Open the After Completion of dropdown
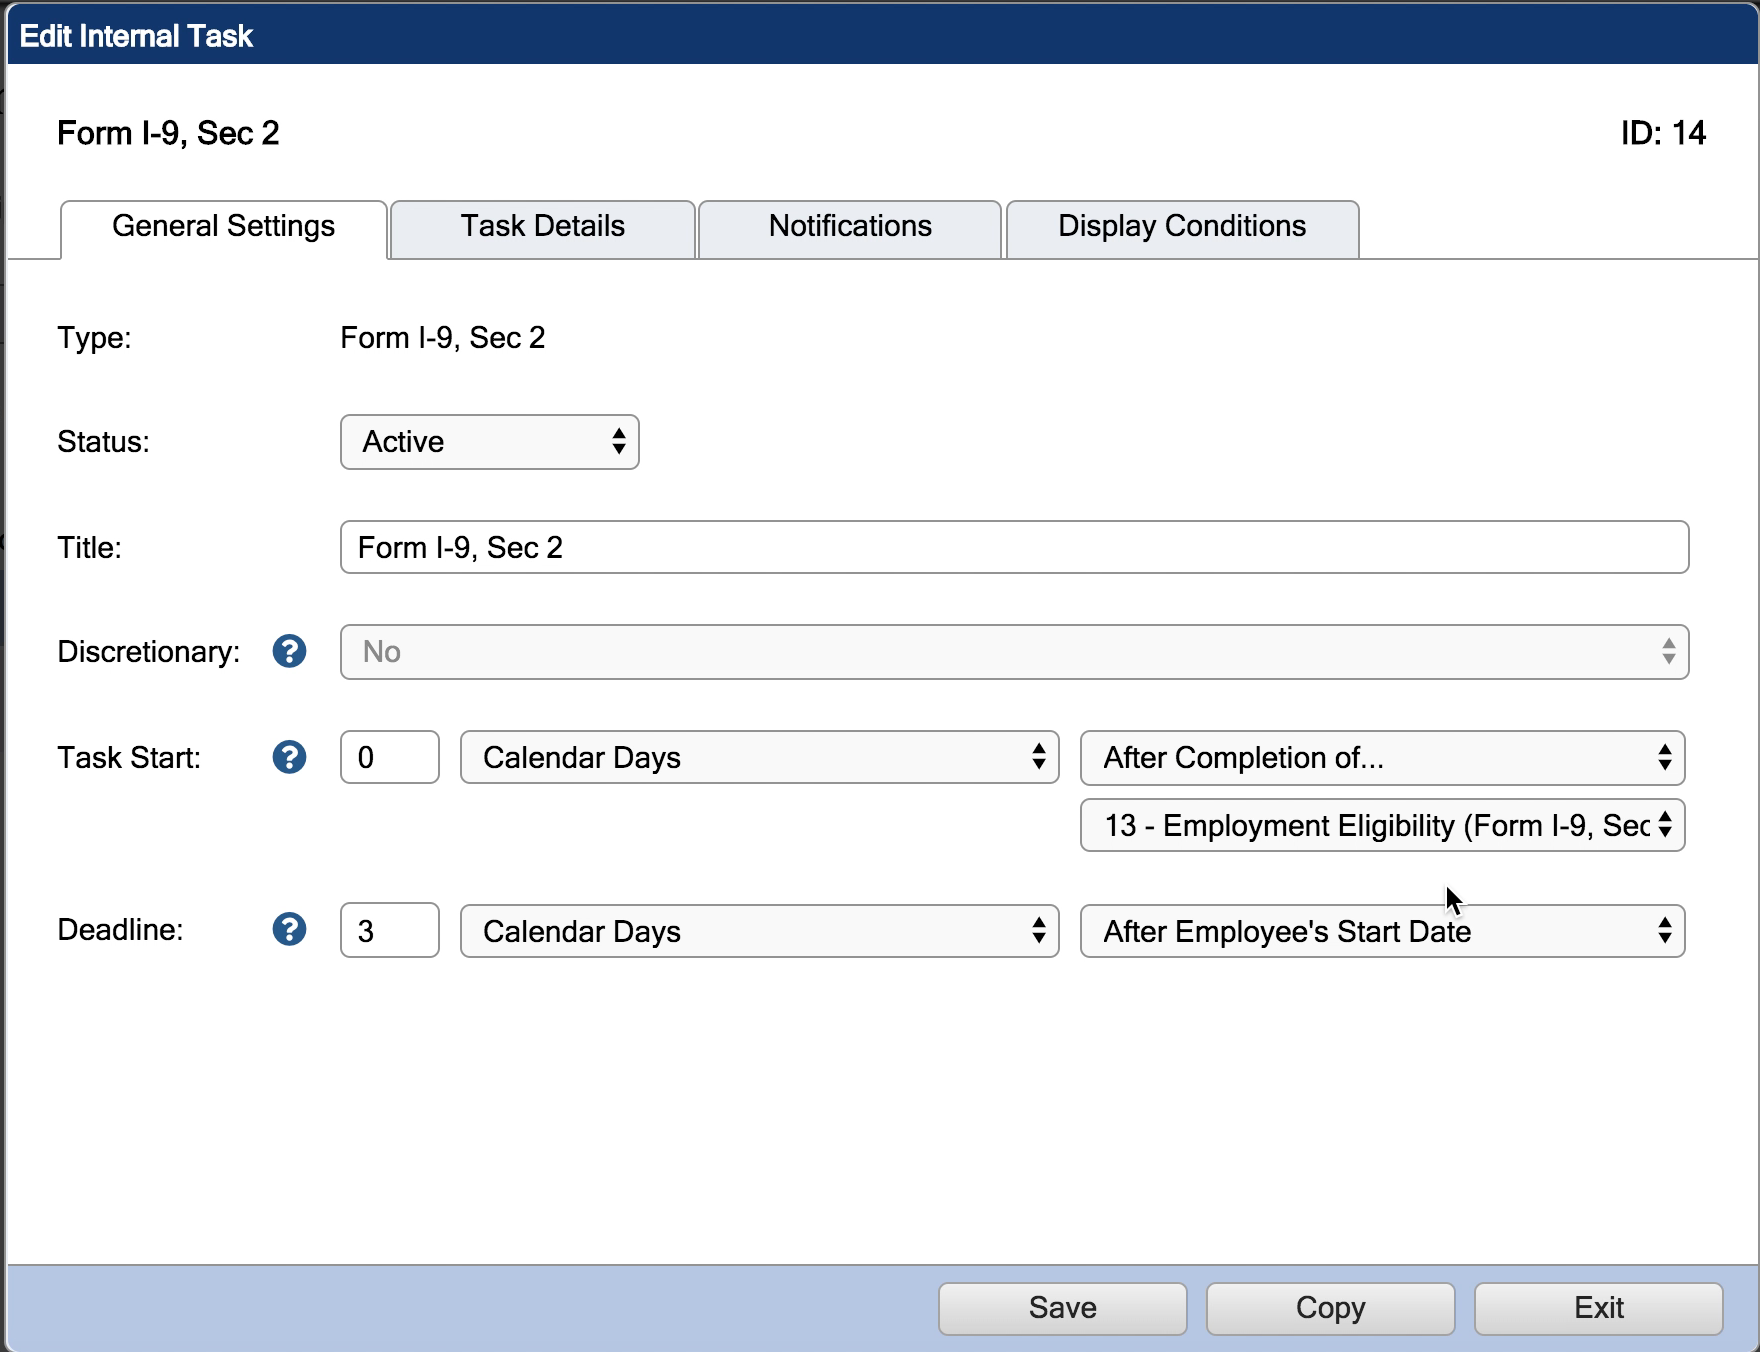 (x=1382, y=757)
